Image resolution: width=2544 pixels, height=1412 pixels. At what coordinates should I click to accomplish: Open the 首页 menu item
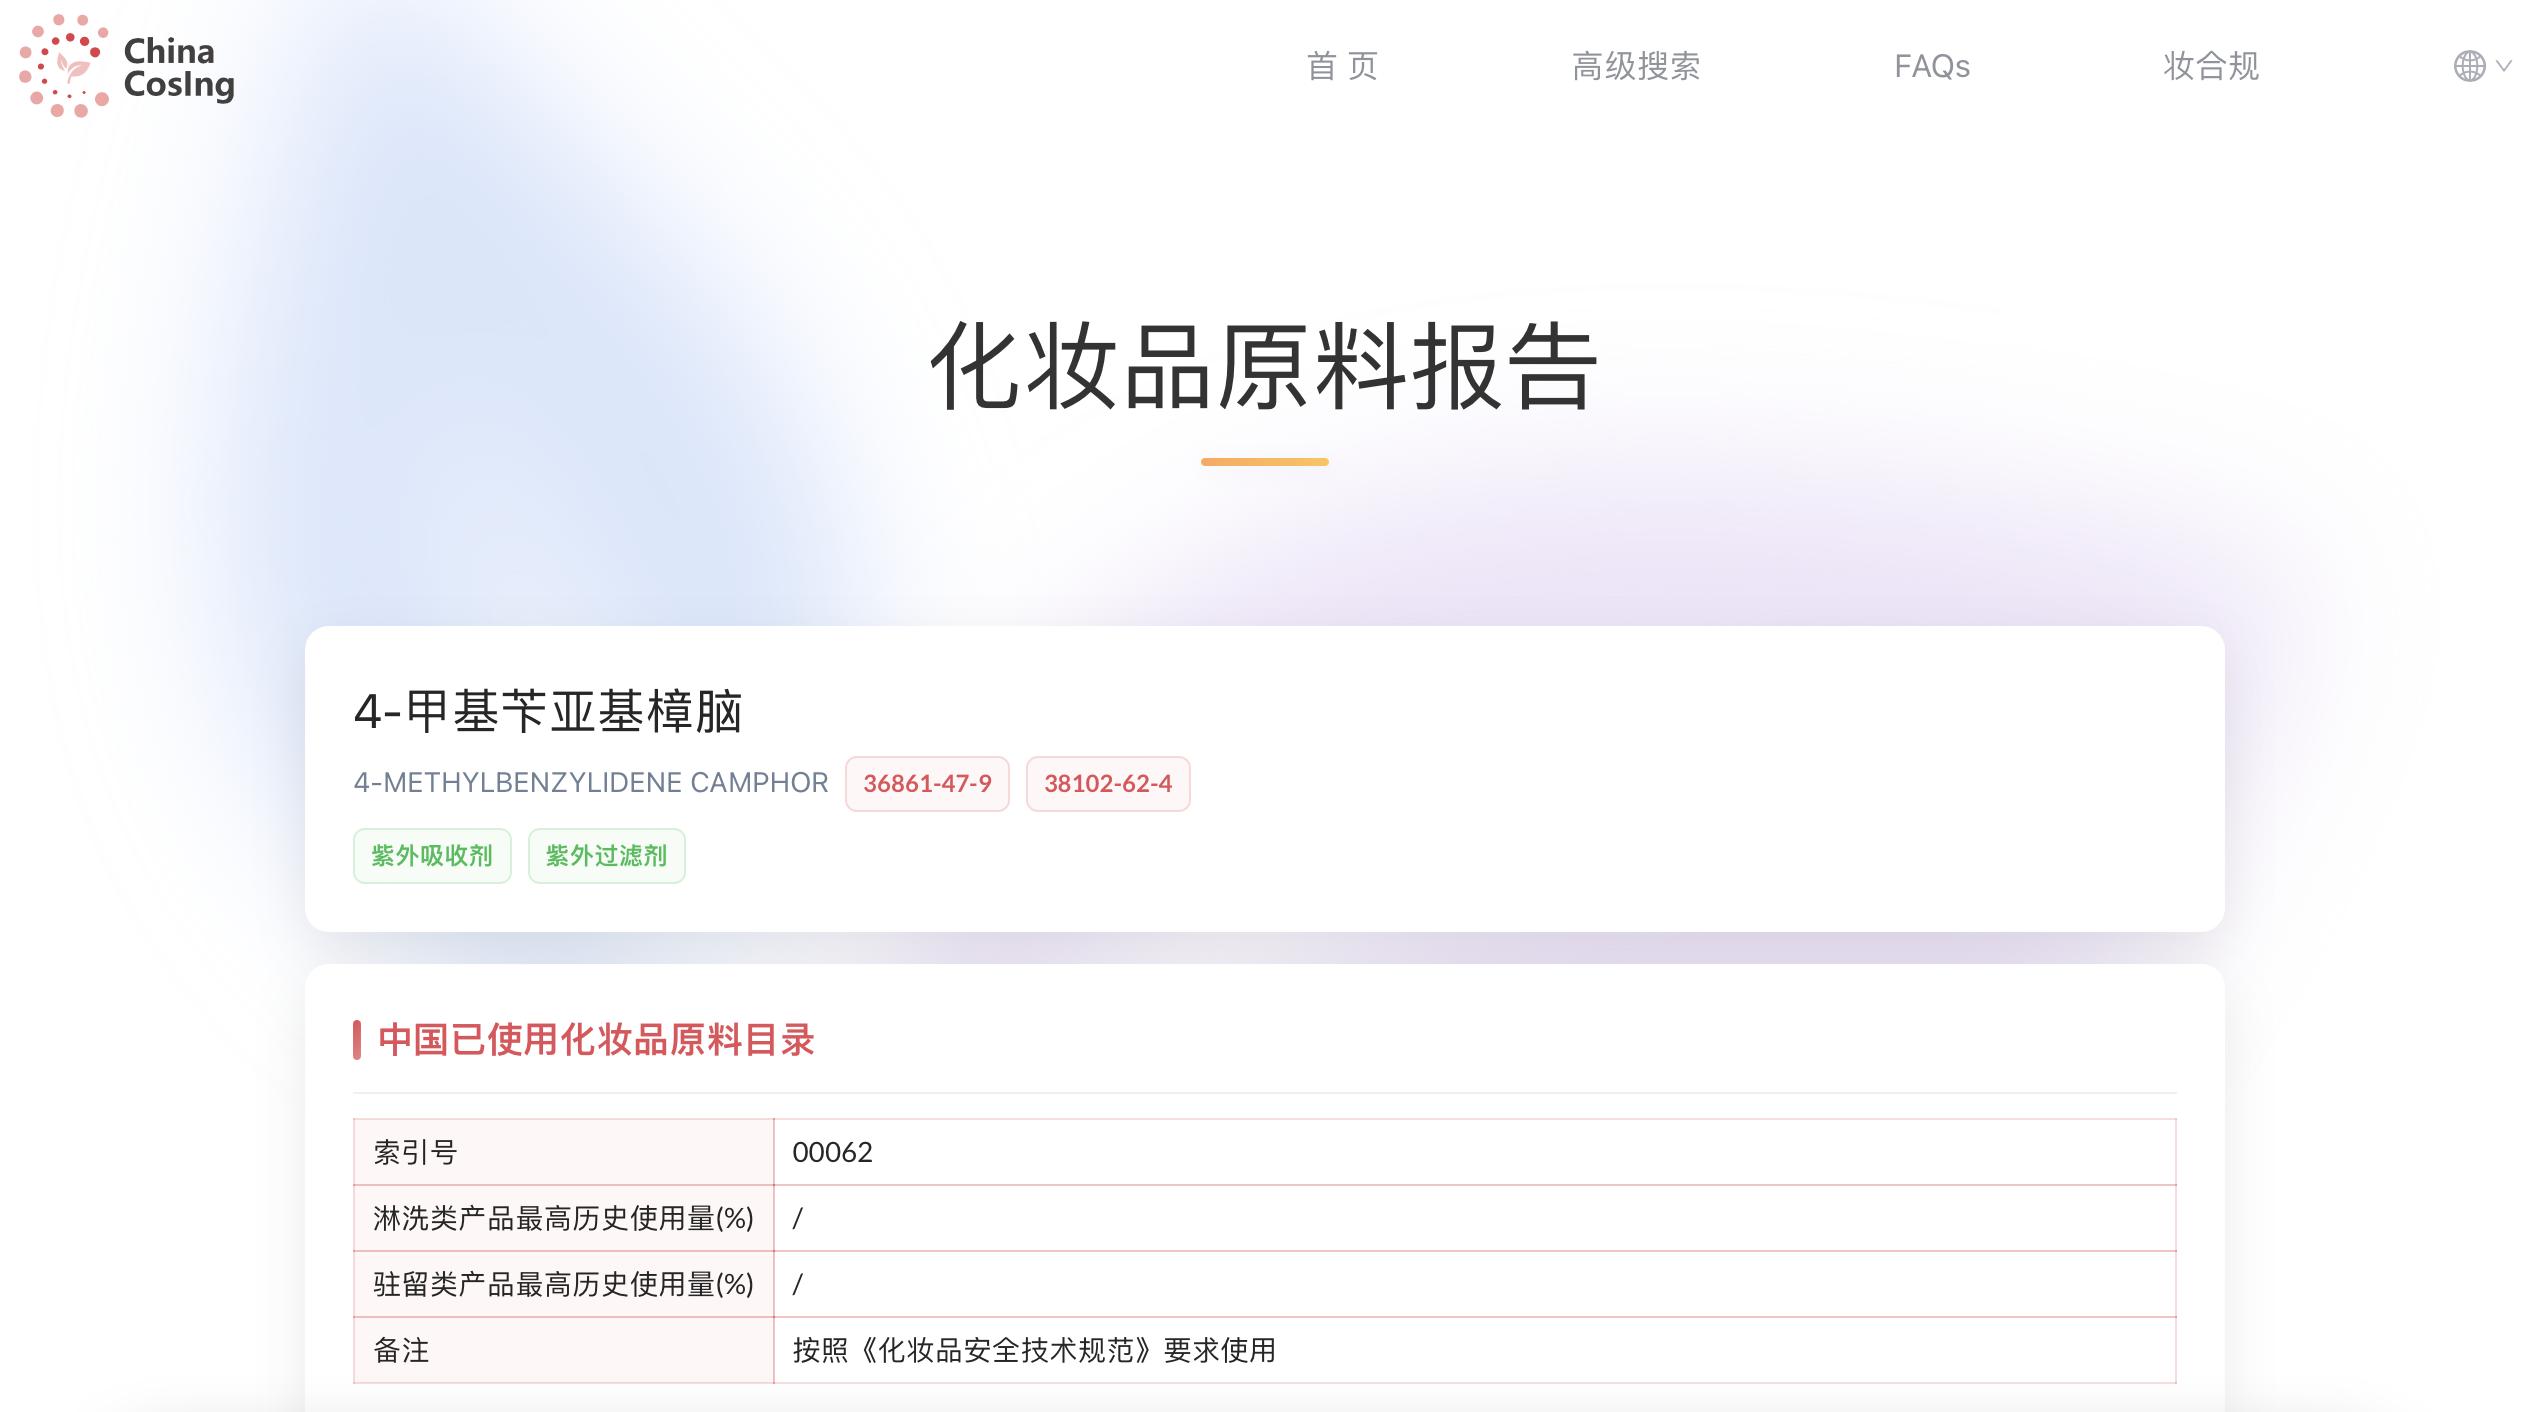pyautogui.click(x=1342, y=65)
